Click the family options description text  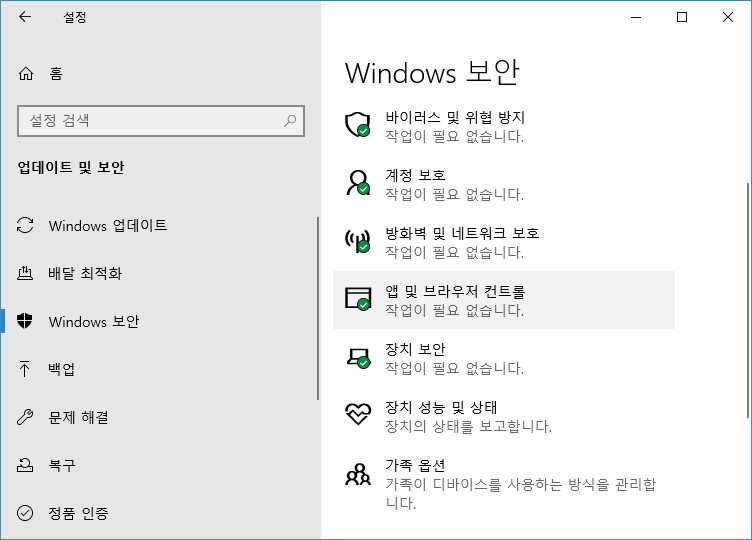(x=520, y=493)
